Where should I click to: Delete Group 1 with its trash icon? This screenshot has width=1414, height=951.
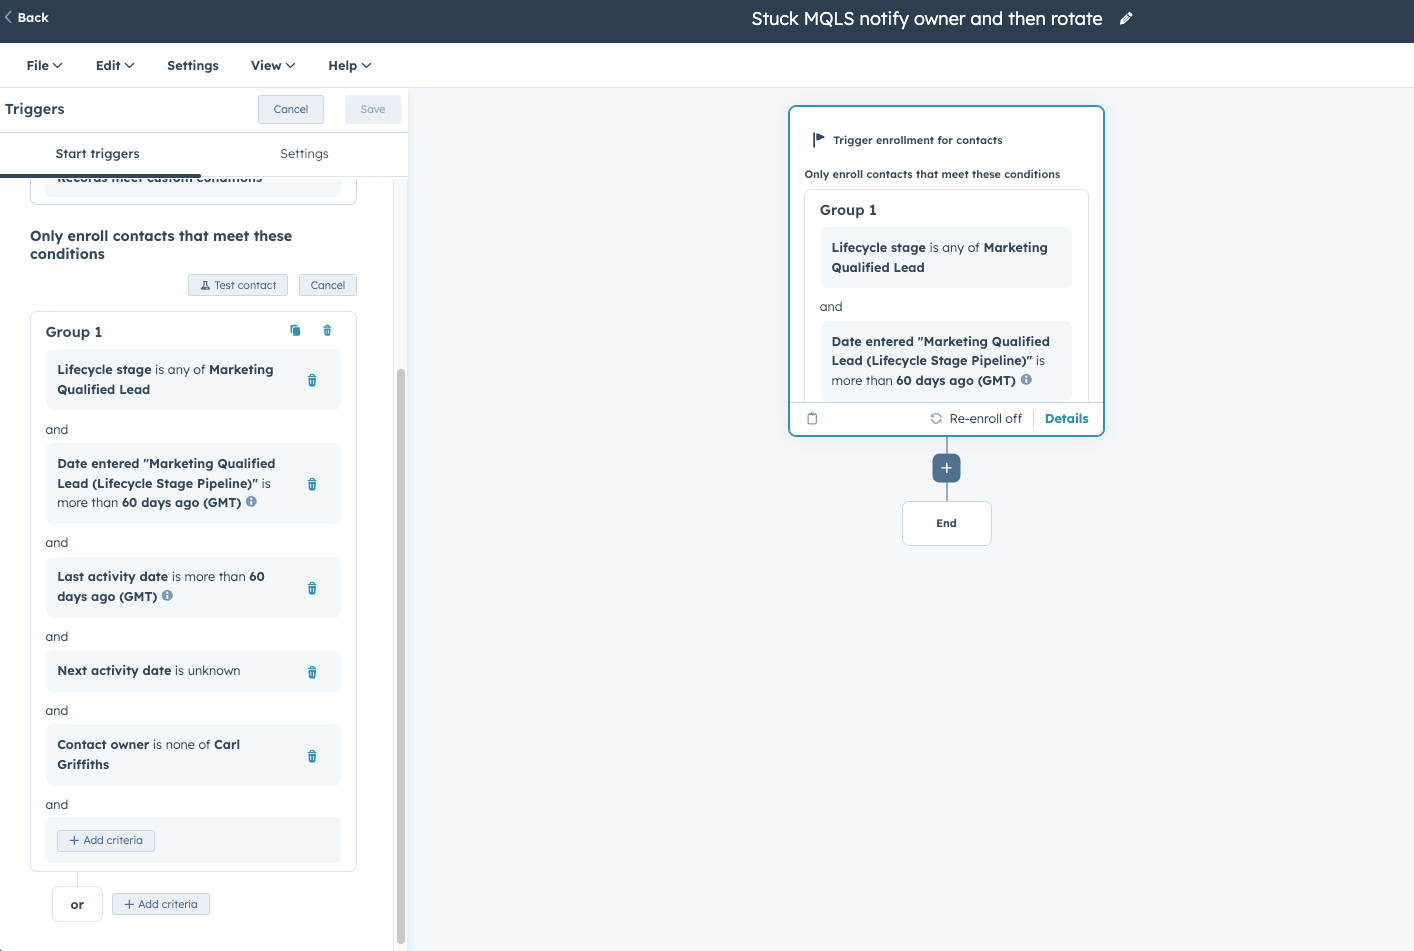pos(327,331)
